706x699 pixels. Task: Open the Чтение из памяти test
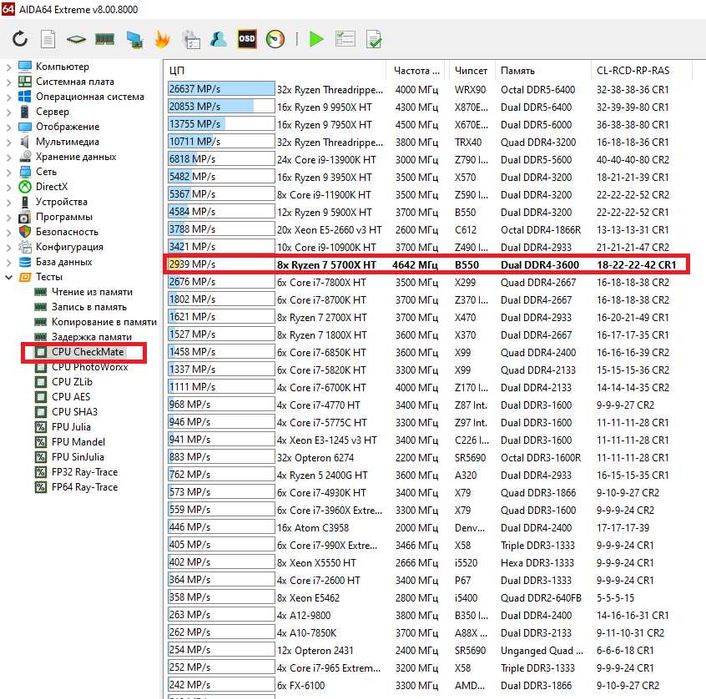click(92, 292)
